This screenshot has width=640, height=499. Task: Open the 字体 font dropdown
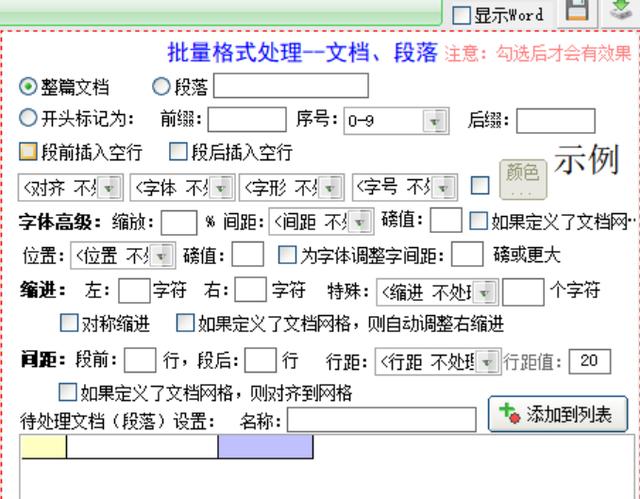[182, 188]
